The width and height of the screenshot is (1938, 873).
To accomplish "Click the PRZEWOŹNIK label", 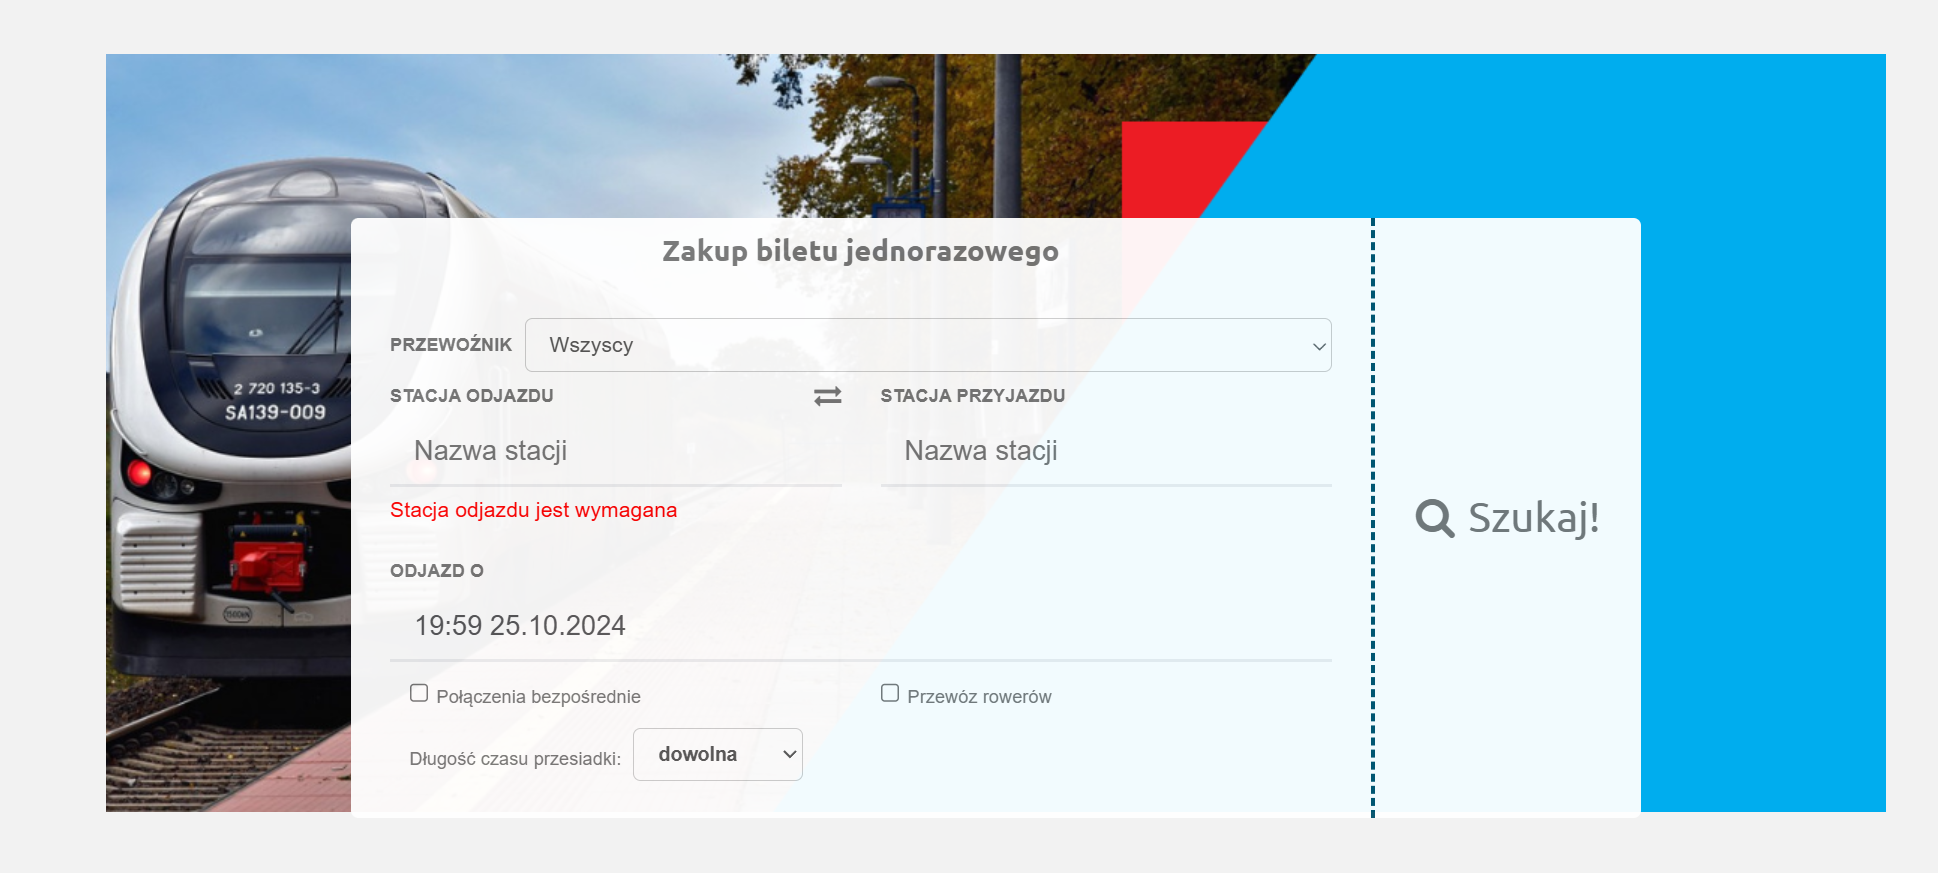I will pyautogui.click(x=450, y=345).
